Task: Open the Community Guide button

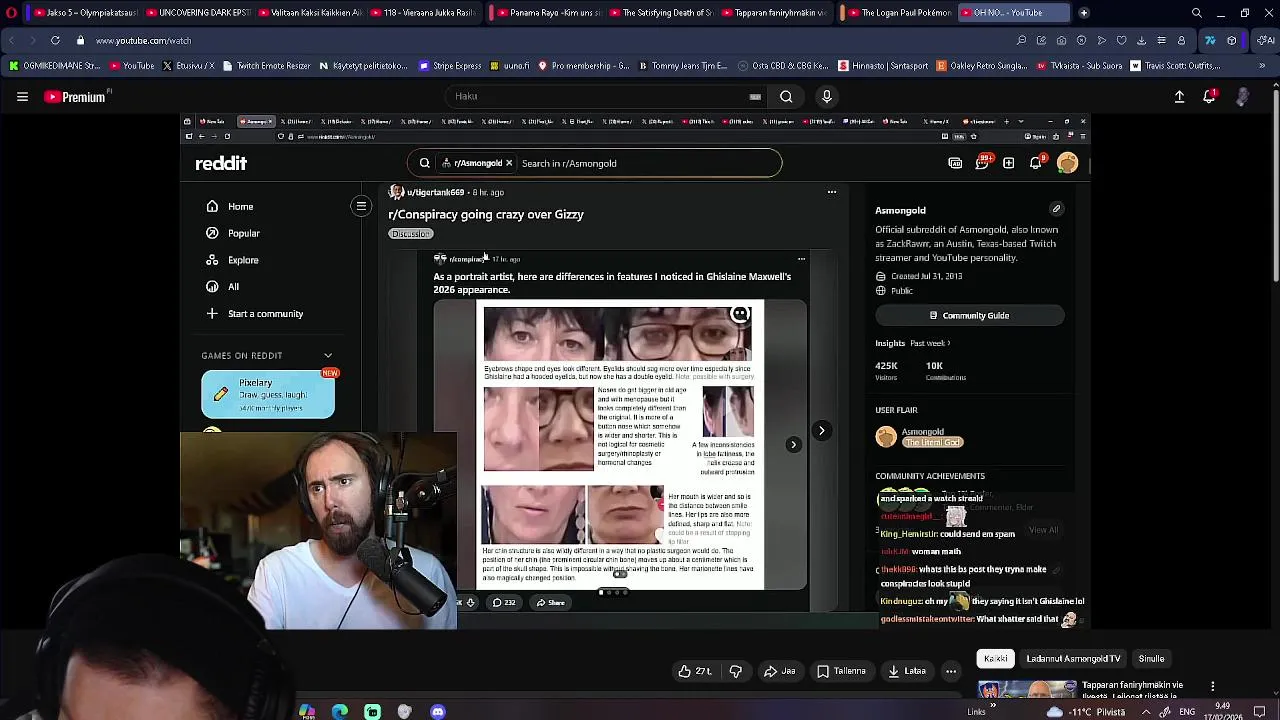Action: coord(969,316)
